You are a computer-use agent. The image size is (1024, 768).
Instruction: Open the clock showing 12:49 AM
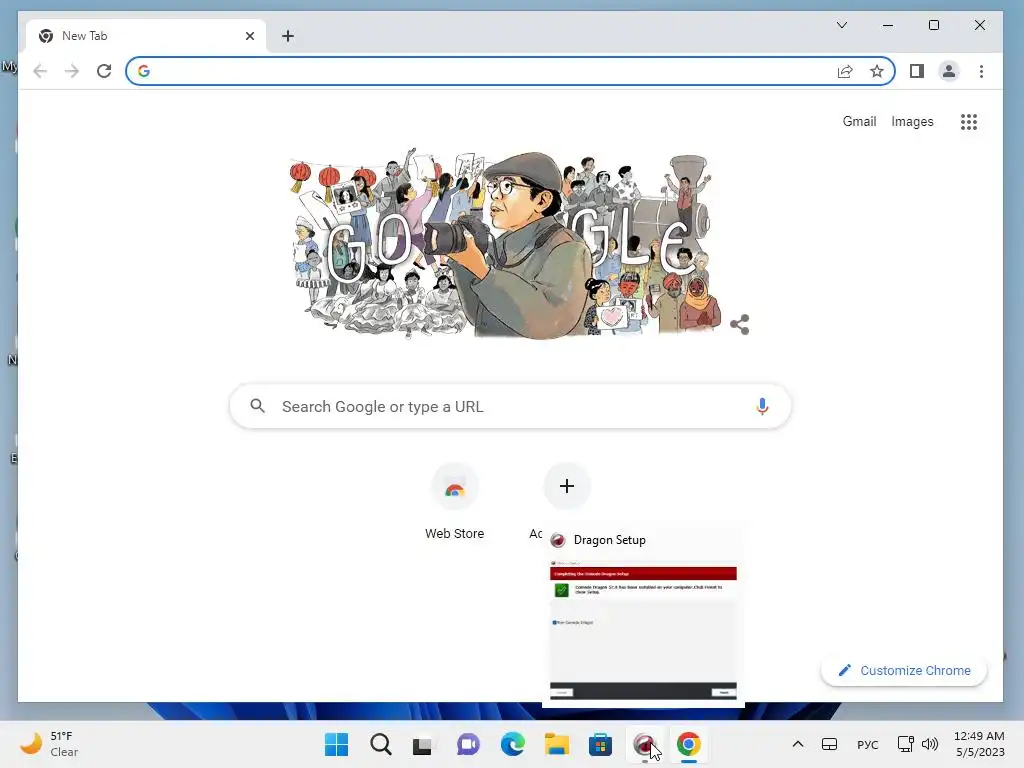[x=979, y=744]
